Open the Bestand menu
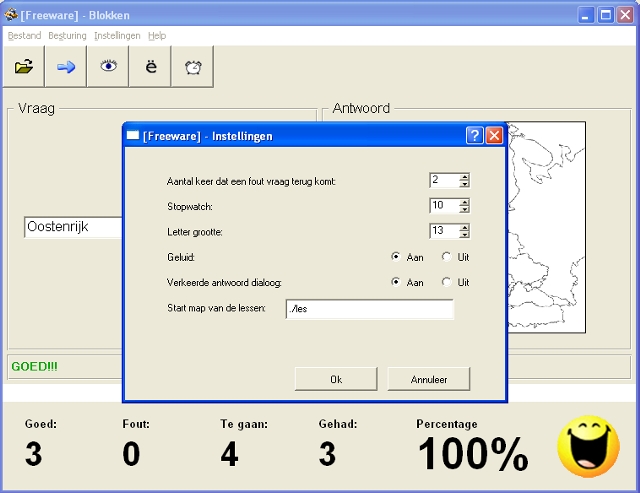640x493 pixels. pos(24,36)
